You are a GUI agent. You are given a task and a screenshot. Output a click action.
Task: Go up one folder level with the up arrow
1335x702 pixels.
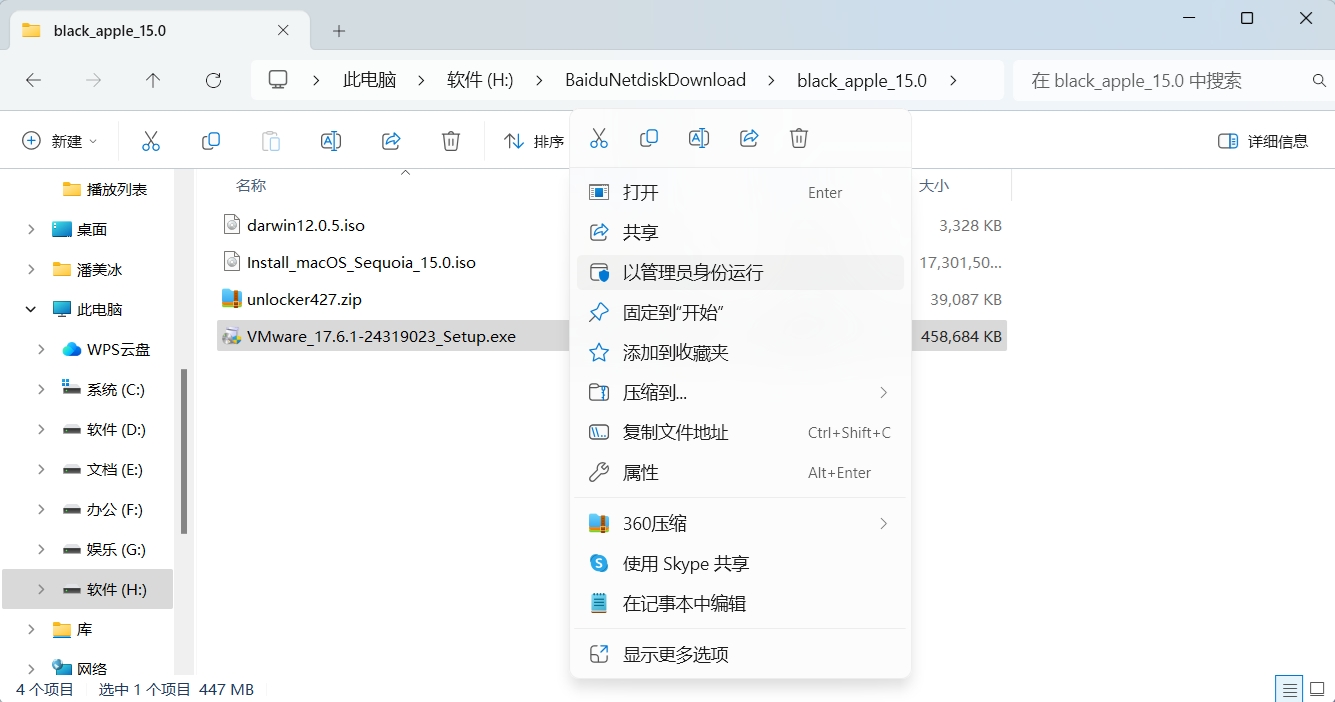point(153,80)
